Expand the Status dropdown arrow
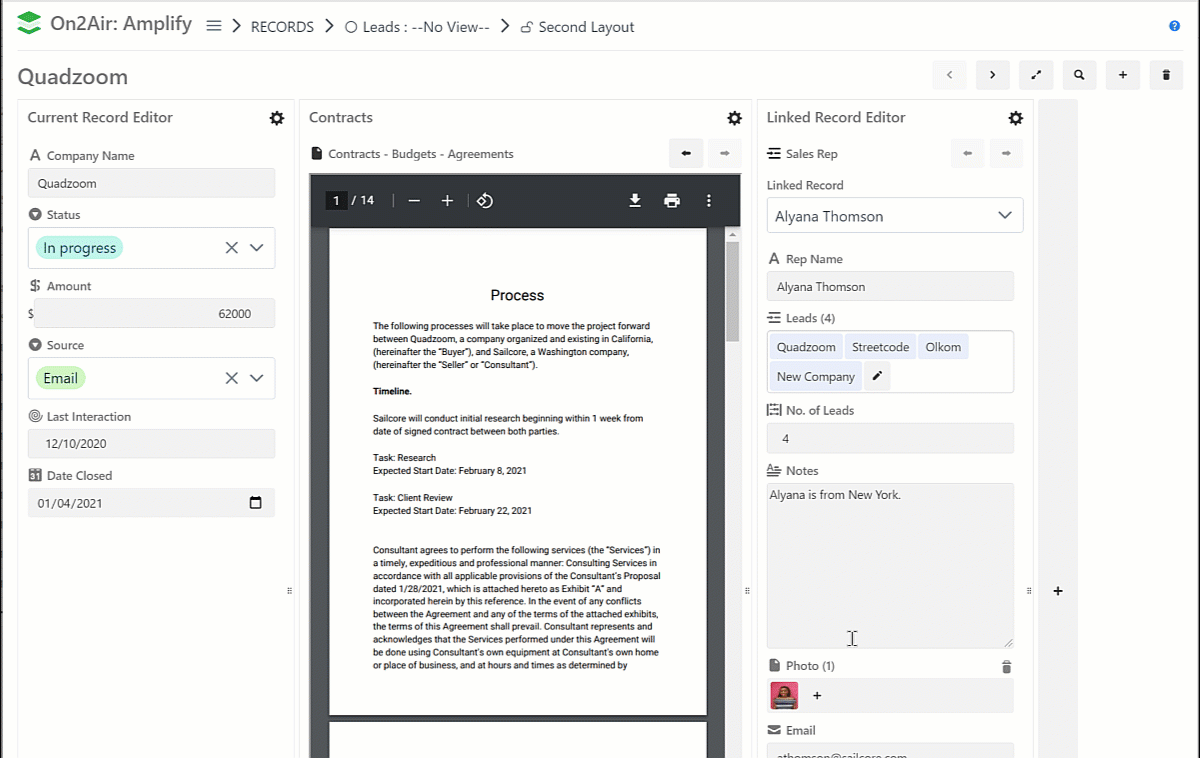Screen dimensions: 1200x758 pyautogui.click(x=256, y=248)
